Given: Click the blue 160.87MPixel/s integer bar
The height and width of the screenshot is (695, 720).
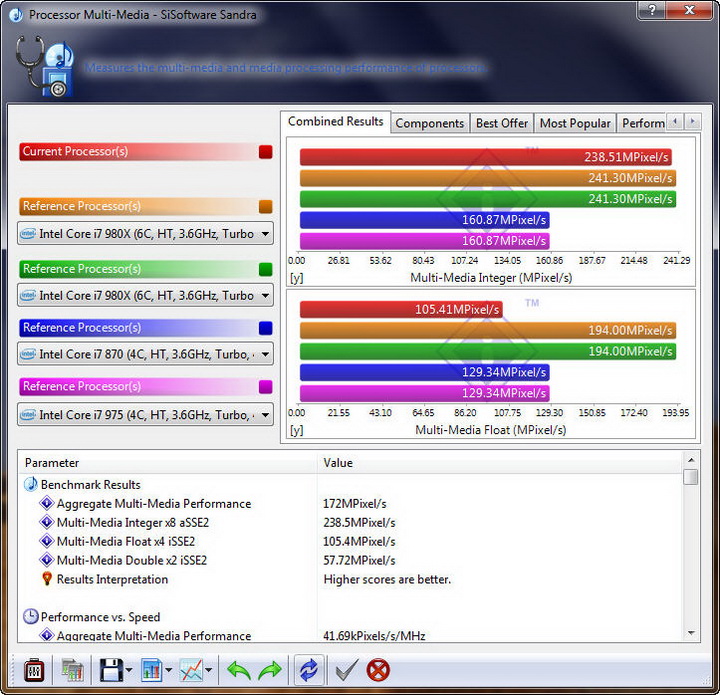Looking at the screenshot, I should (425, 220).
